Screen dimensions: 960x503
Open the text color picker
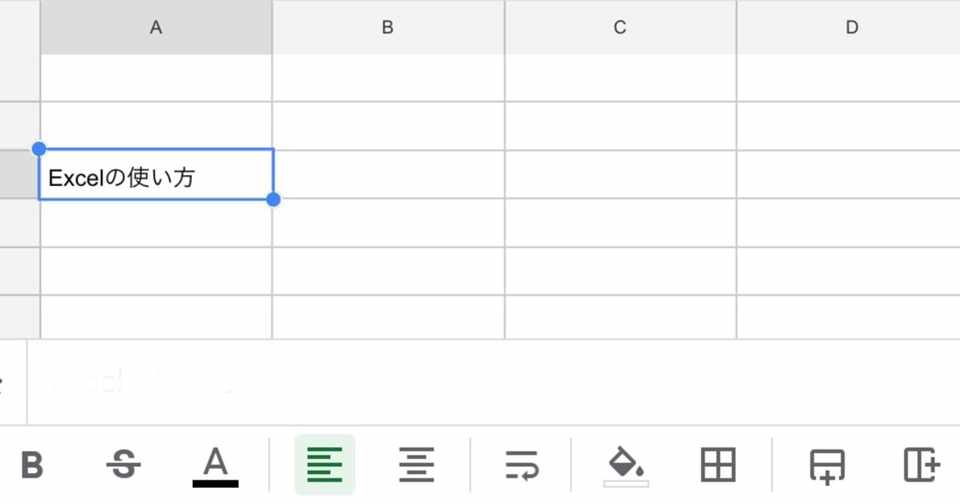[x=215, y=465]
